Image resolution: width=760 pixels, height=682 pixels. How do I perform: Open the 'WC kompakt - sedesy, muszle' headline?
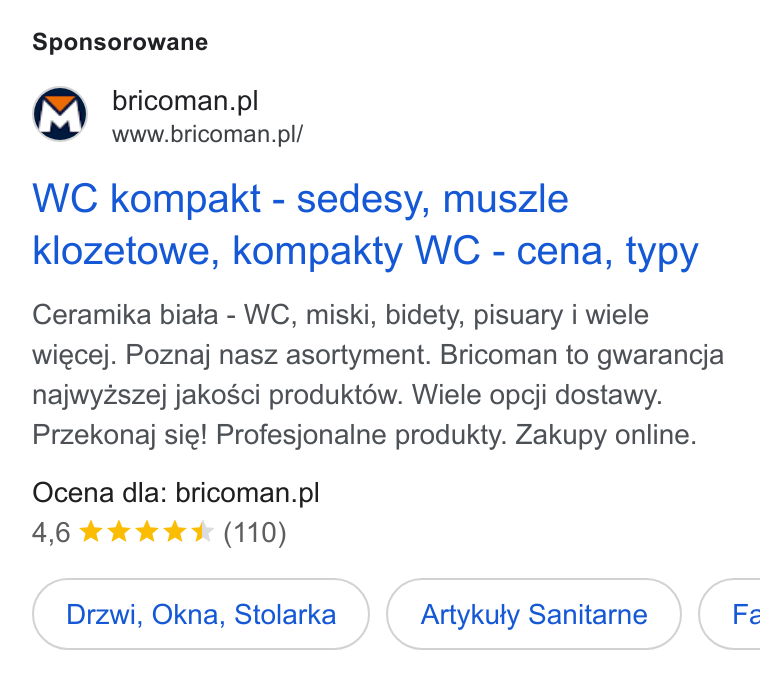point(300,199)
